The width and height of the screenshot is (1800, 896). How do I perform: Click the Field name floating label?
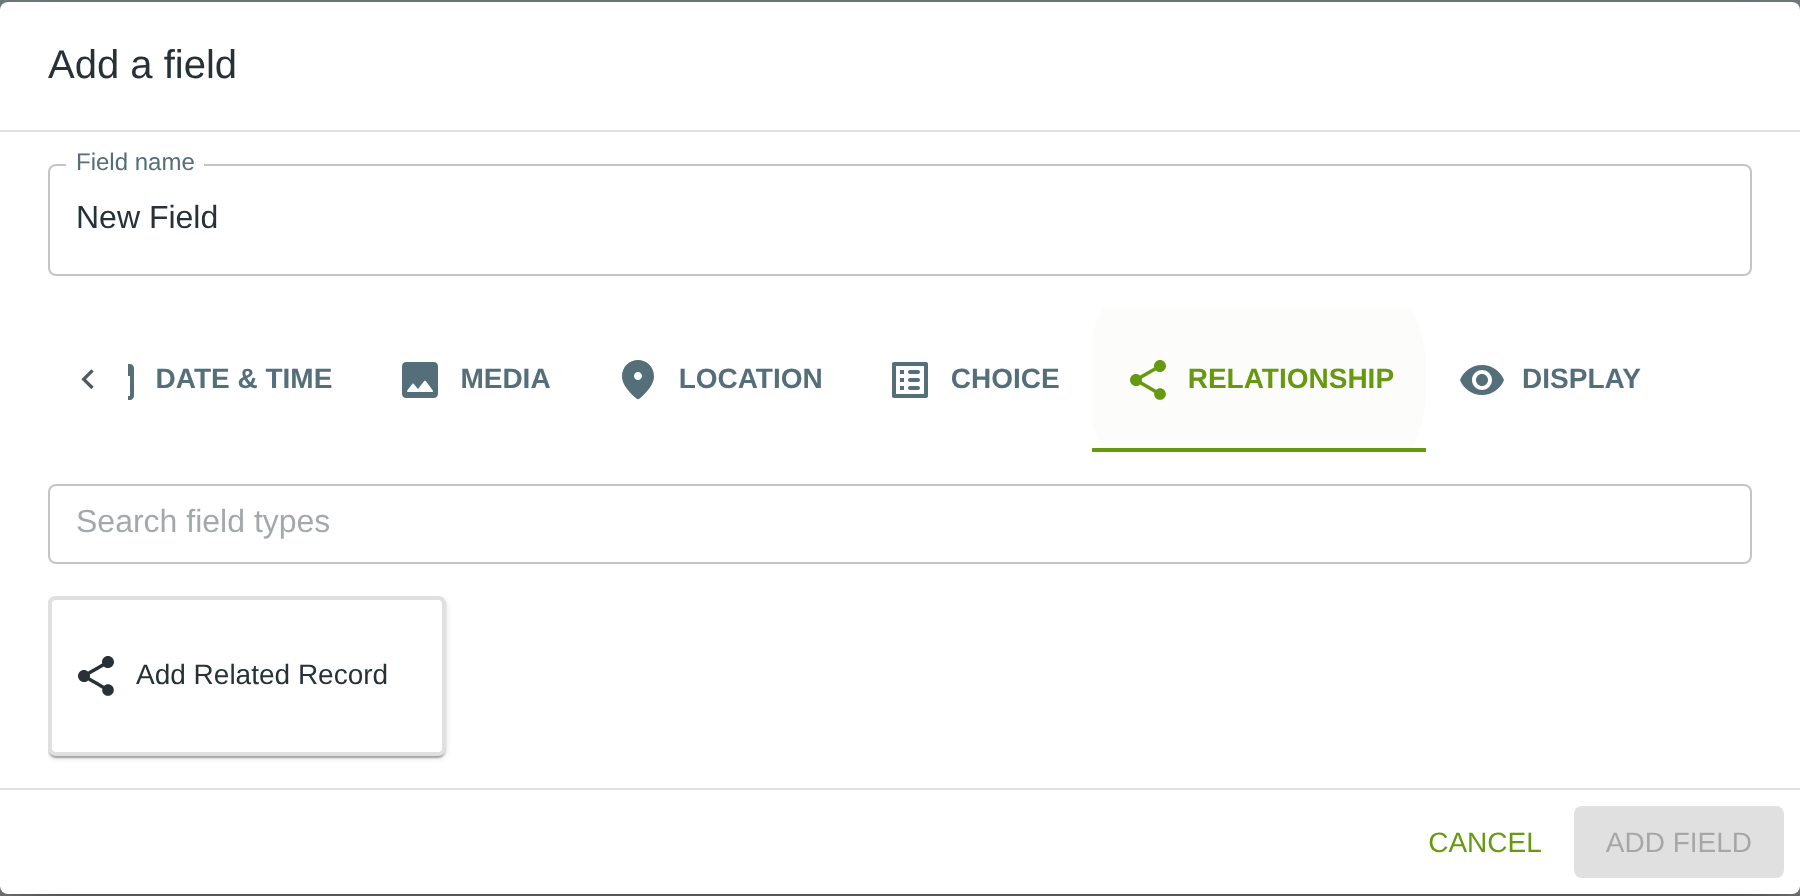pyautogui.click(x=135, y=163)
